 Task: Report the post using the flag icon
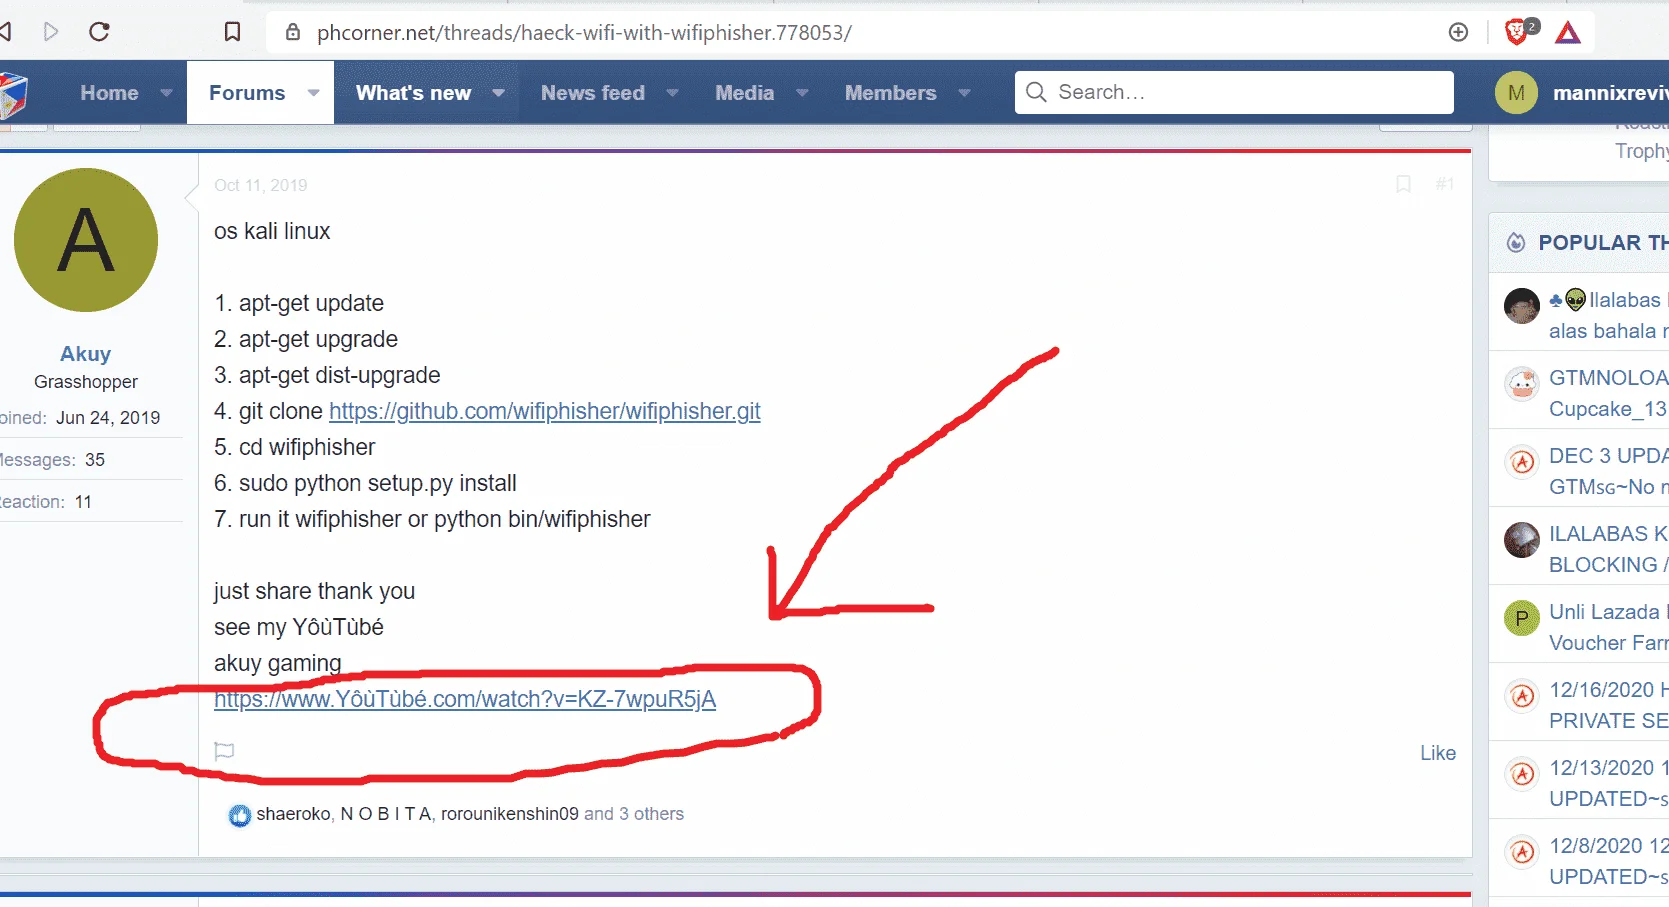point(224,750)
